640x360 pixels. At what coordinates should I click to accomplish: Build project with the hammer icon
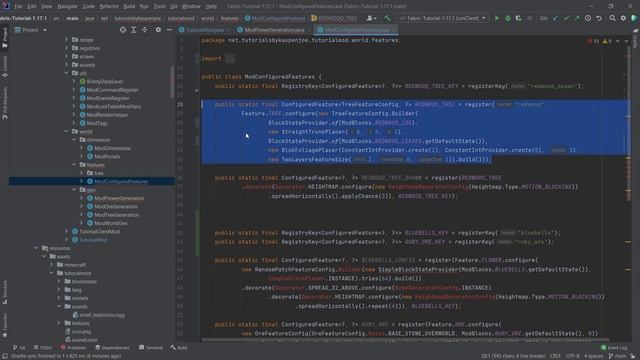(387, 18)
